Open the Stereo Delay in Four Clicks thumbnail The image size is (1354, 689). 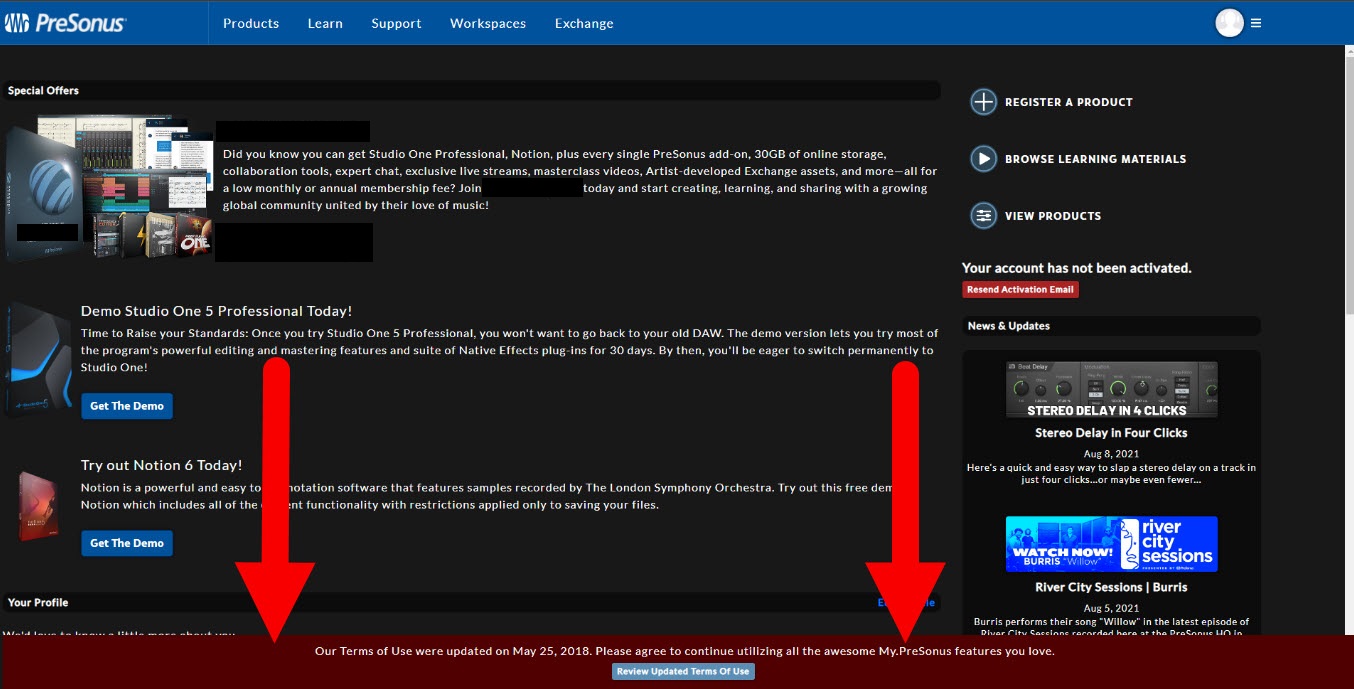pyautogui.click(x=1111, y=390)
